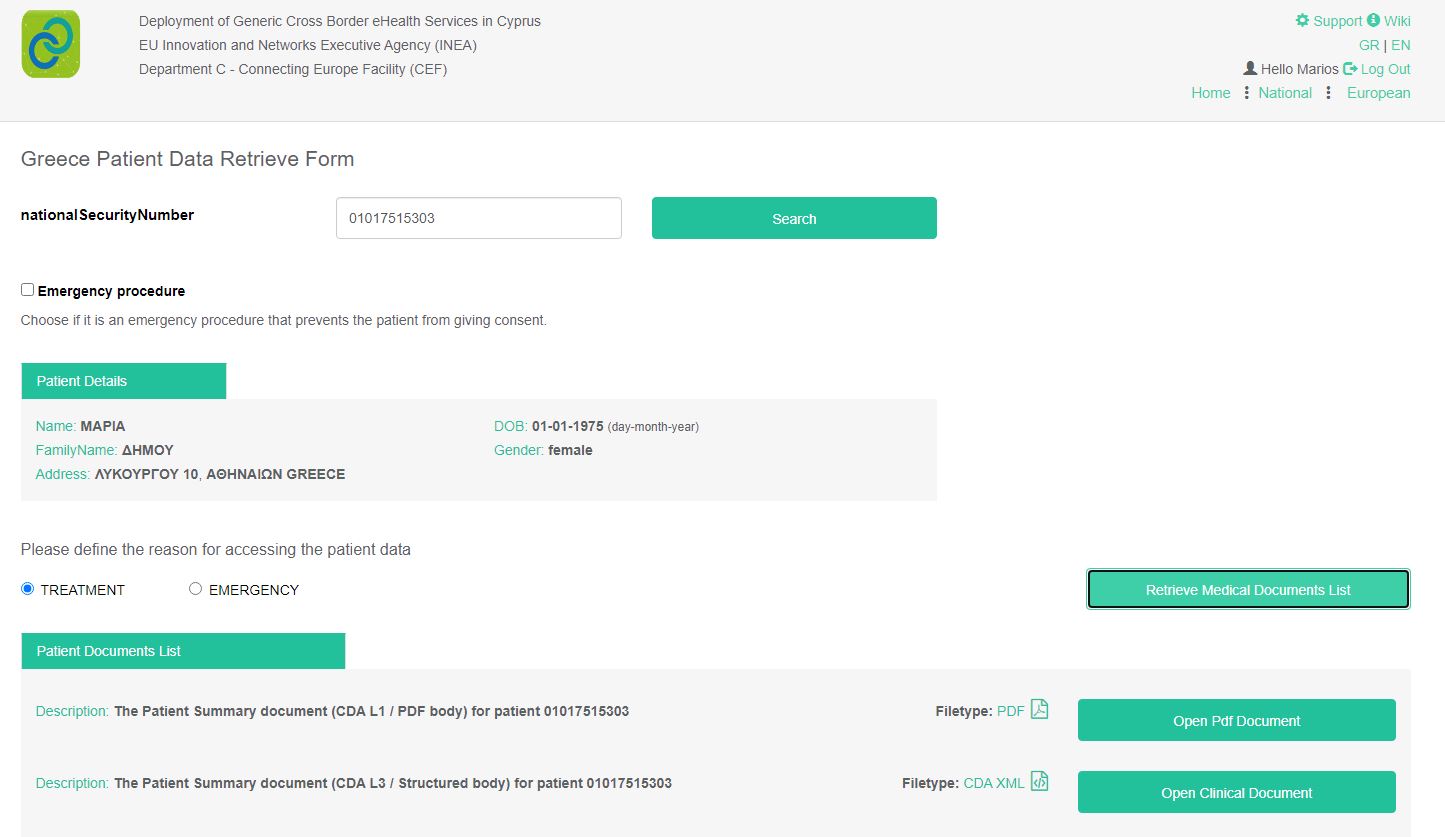
Task: Open the National menu
Action: [1285, 93]
